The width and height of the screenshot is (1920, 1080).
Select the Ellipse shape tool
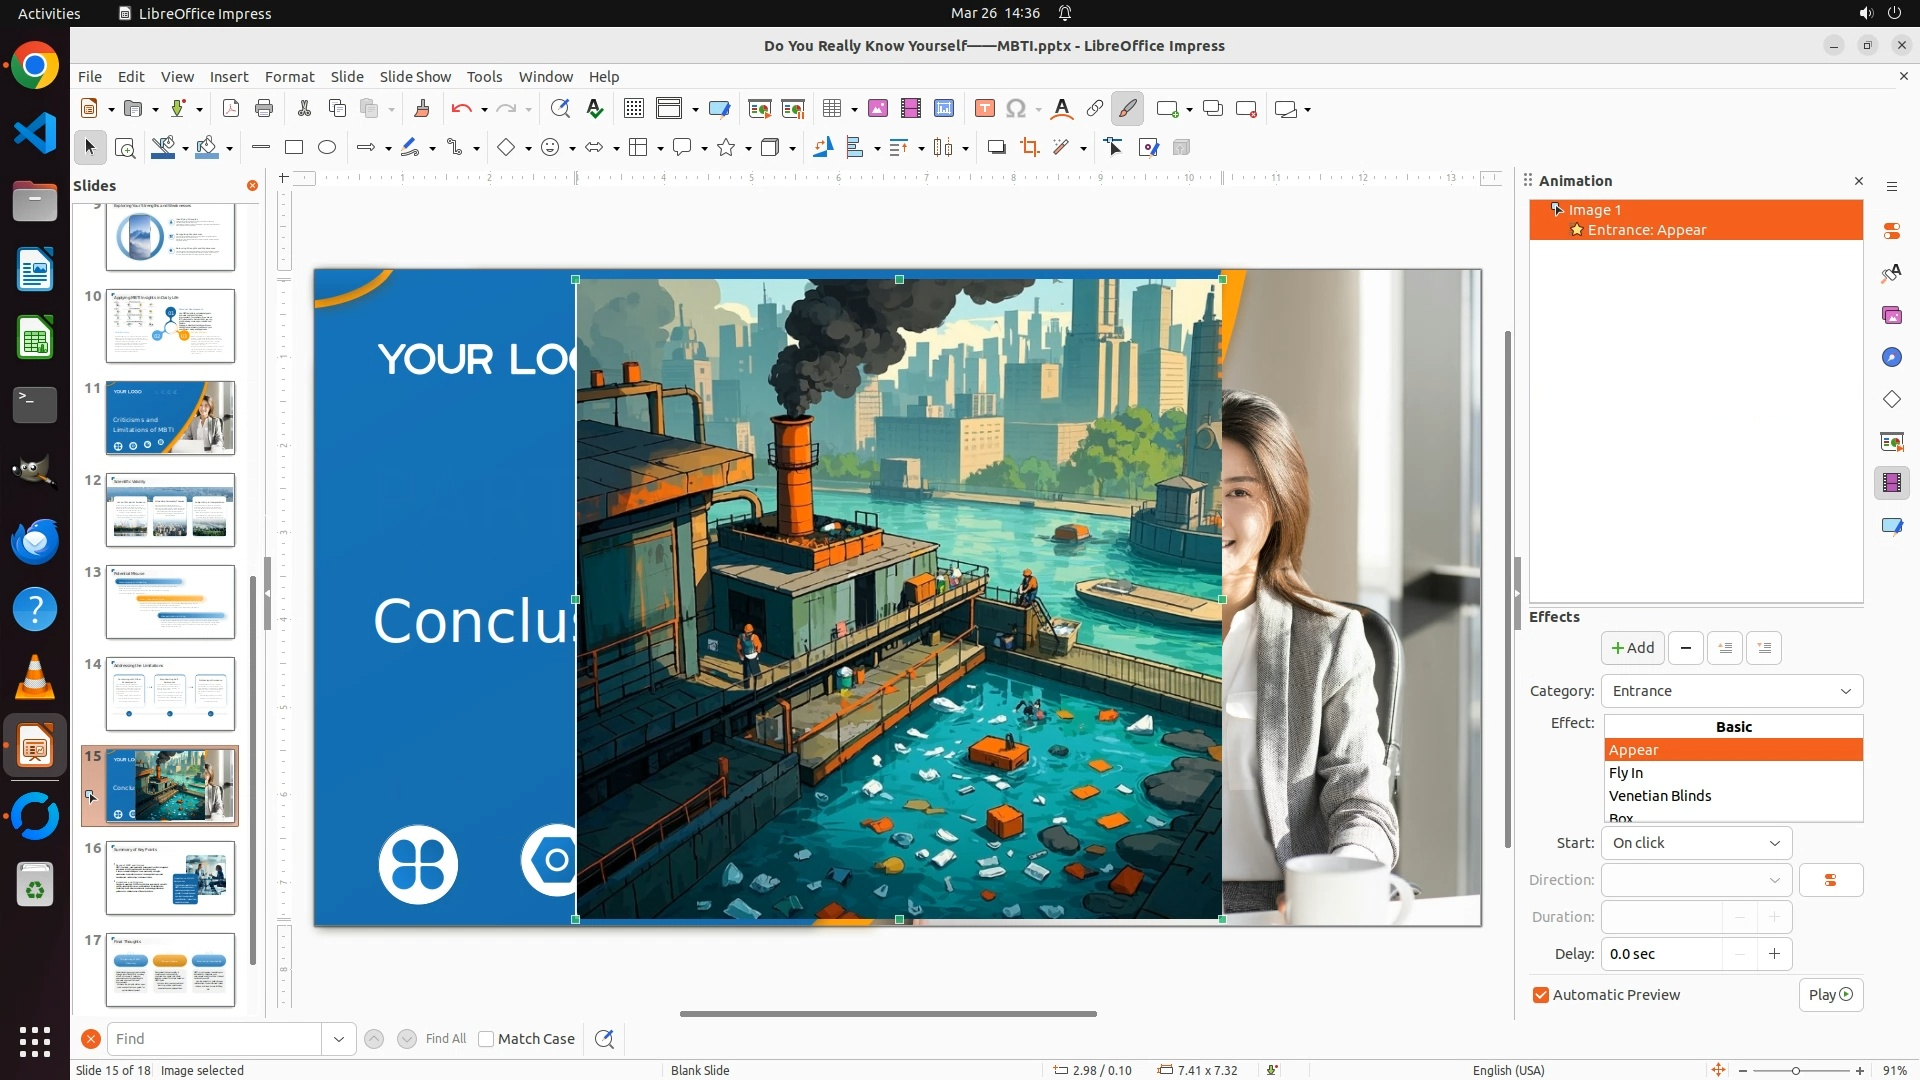tap(327, 148)
